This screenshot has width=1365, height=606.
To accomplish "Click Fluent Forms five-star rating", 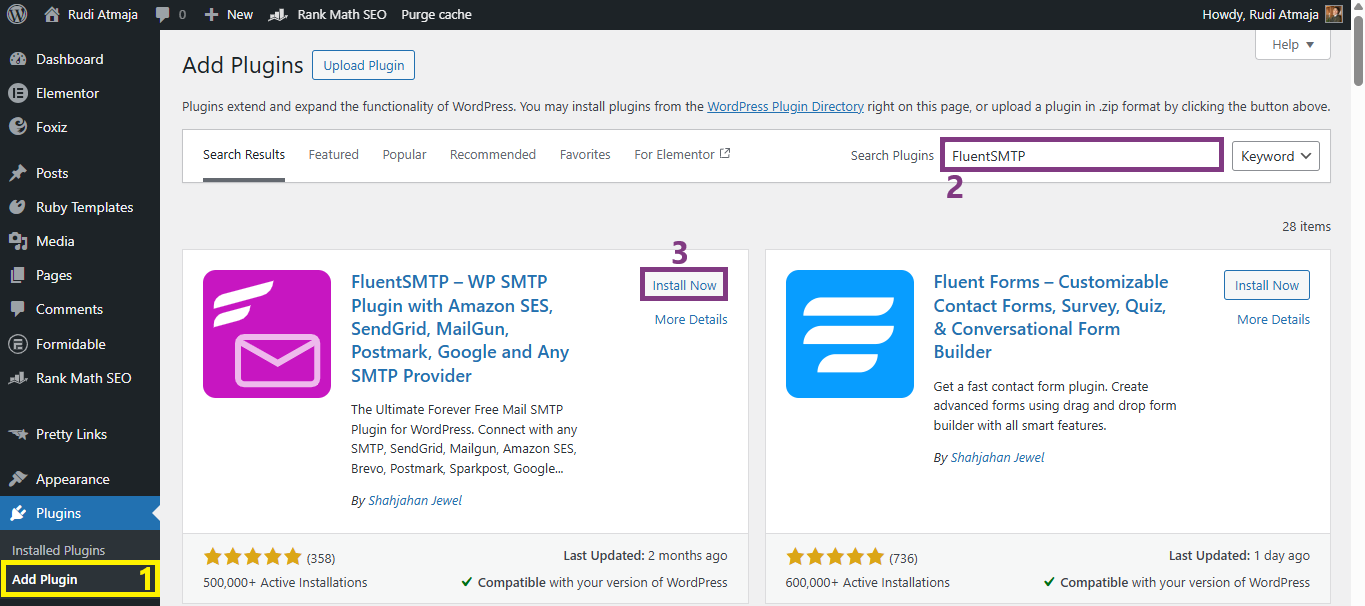I will pyautogui.click(x=835, y=557).
